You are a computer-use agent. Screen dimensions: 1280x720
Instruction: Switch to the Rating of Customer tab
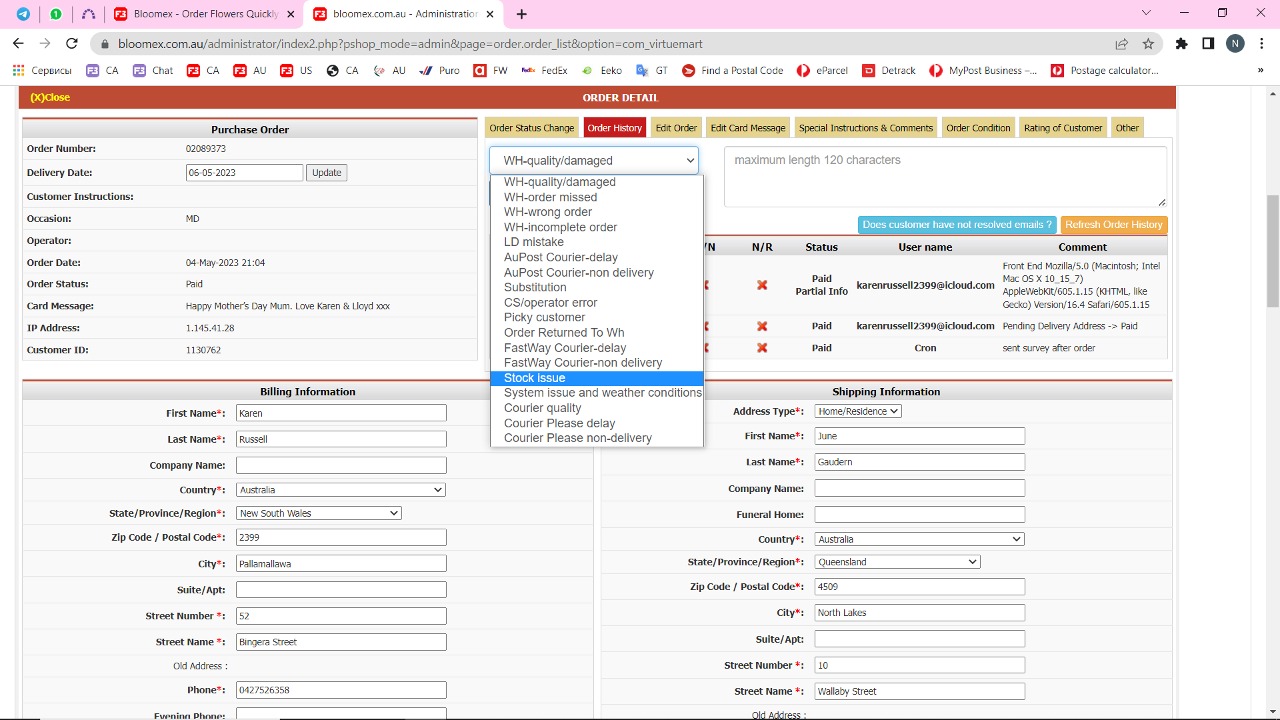point(1063,128)
